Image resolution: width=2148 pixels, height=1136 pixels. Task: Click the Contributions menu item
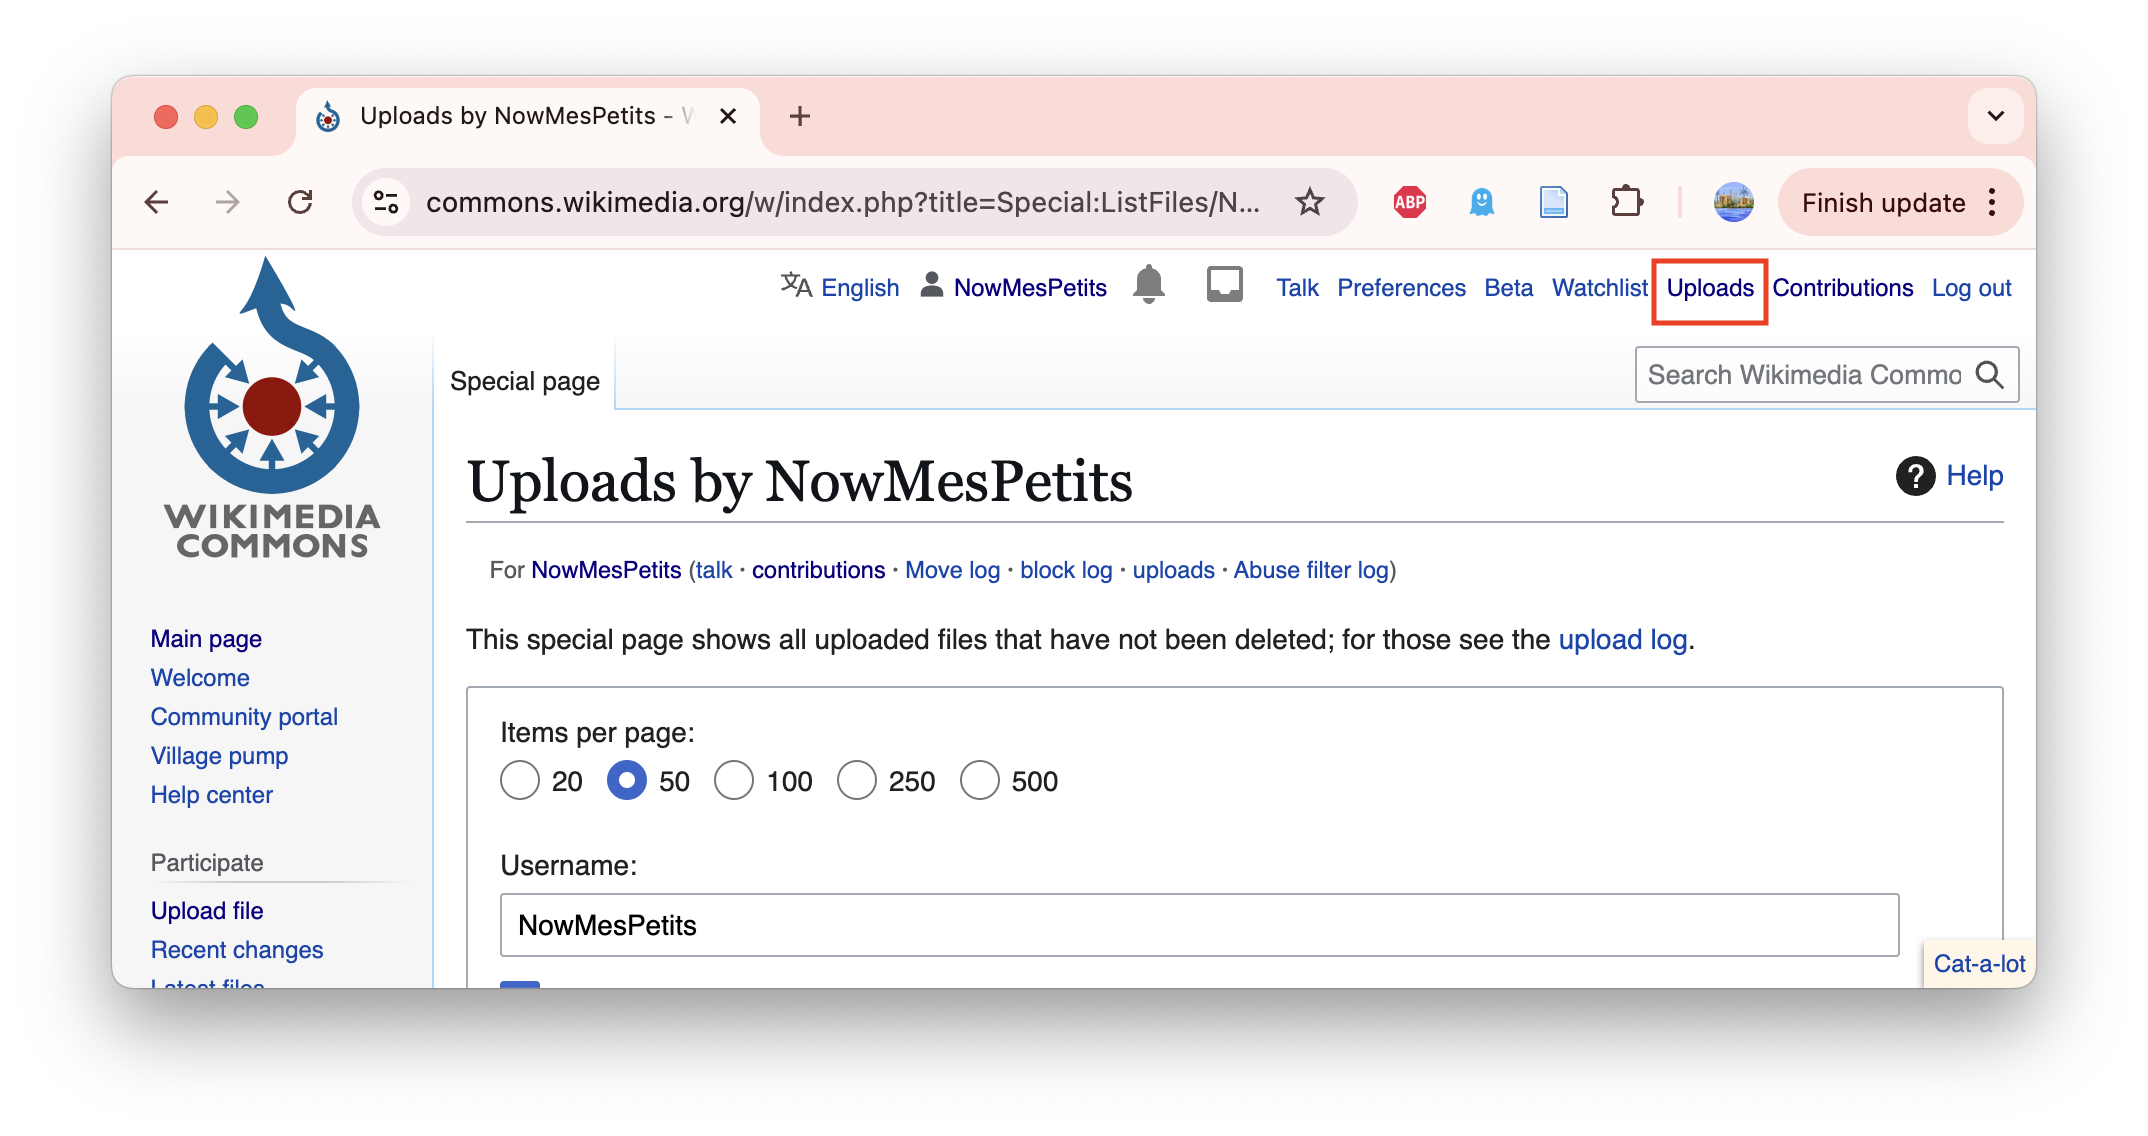1843,288
